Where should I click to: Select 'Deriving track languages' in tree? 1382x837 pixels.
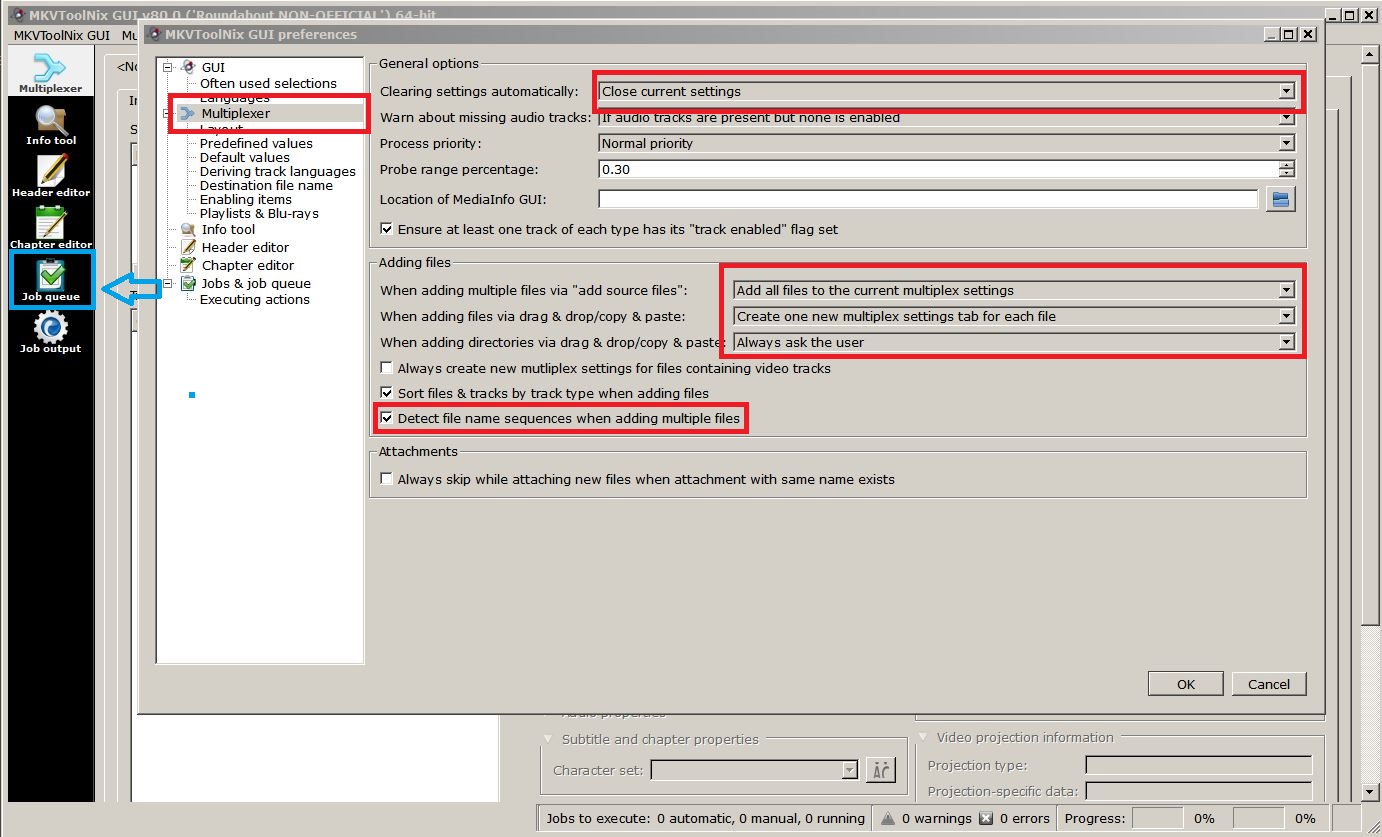[x=278, y=171]
